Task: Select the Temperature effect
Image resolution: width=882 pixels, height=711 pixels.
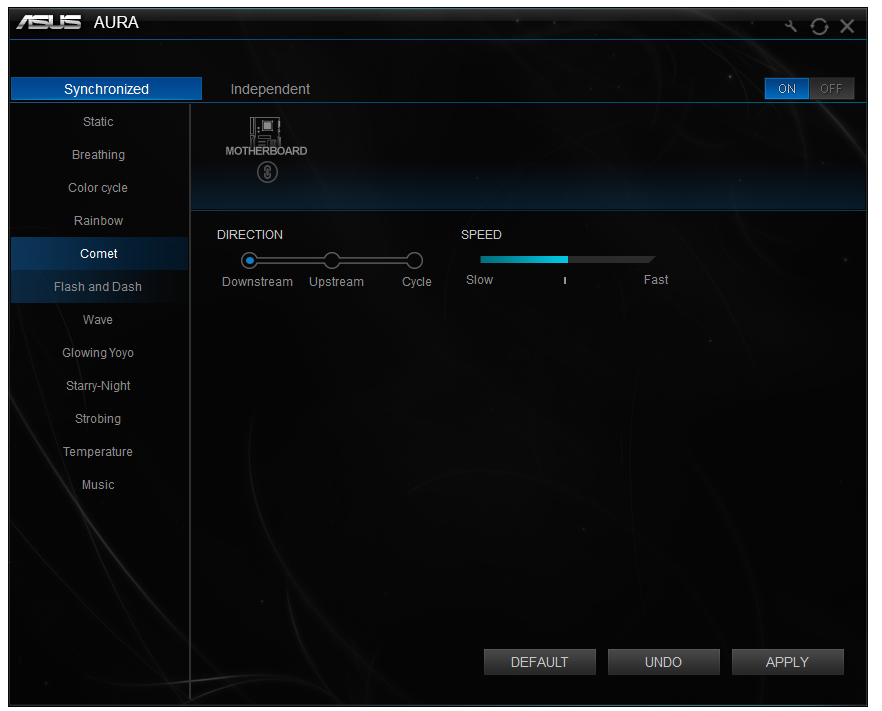Action: [98, 452]
